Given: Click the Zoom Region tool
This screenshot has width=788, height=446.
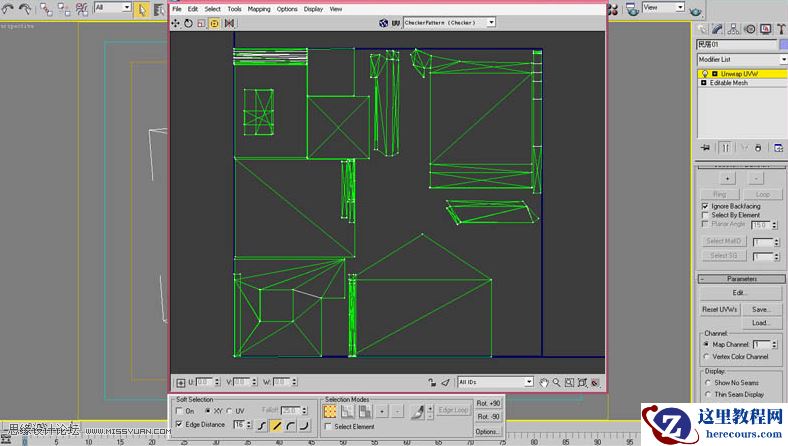Looking at the screenshot, I should (569, 383).
